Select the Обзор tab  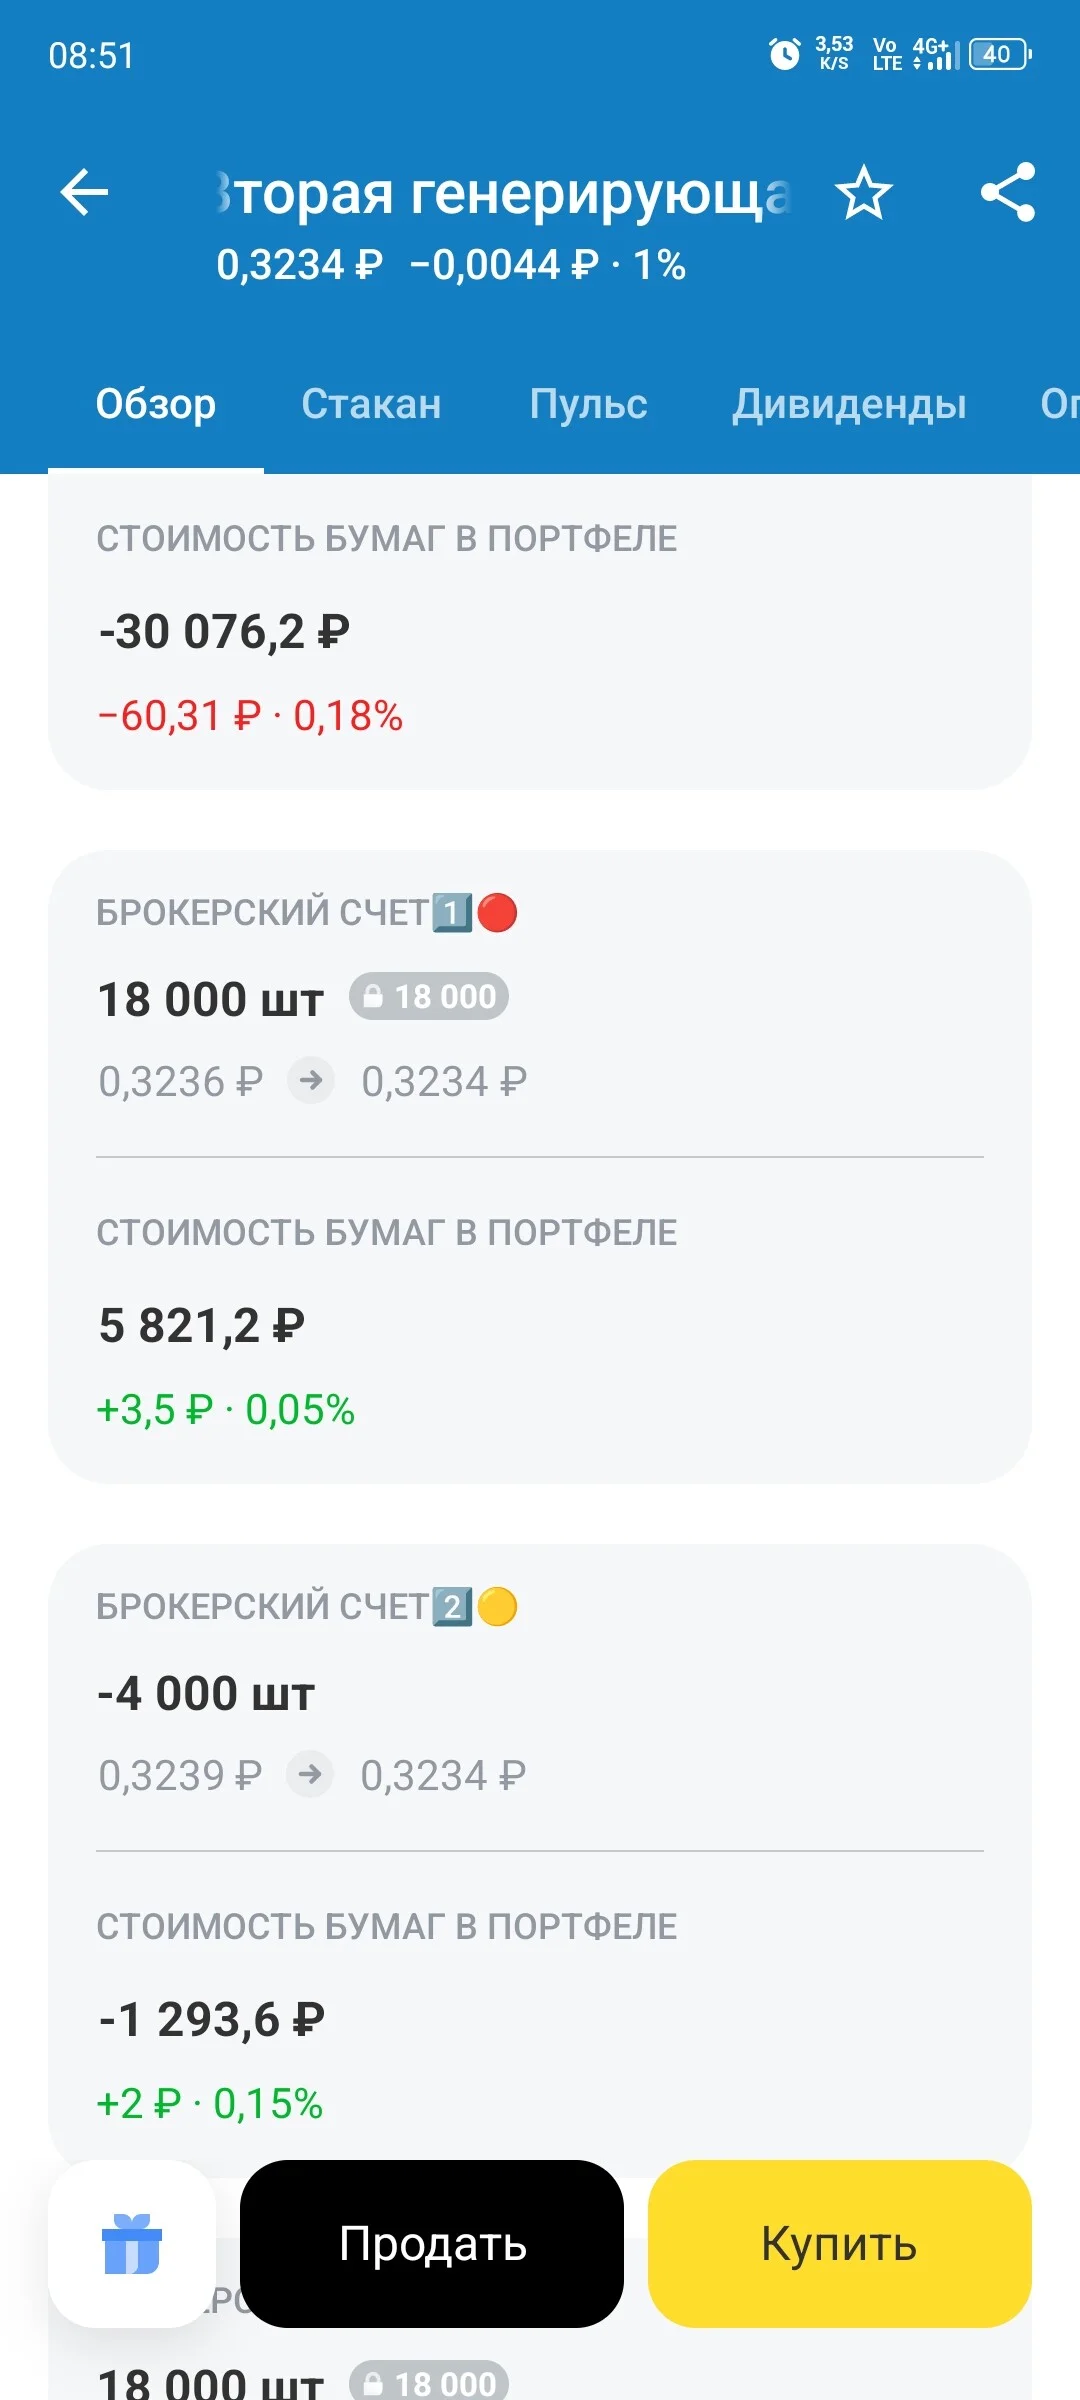[156, 404]
